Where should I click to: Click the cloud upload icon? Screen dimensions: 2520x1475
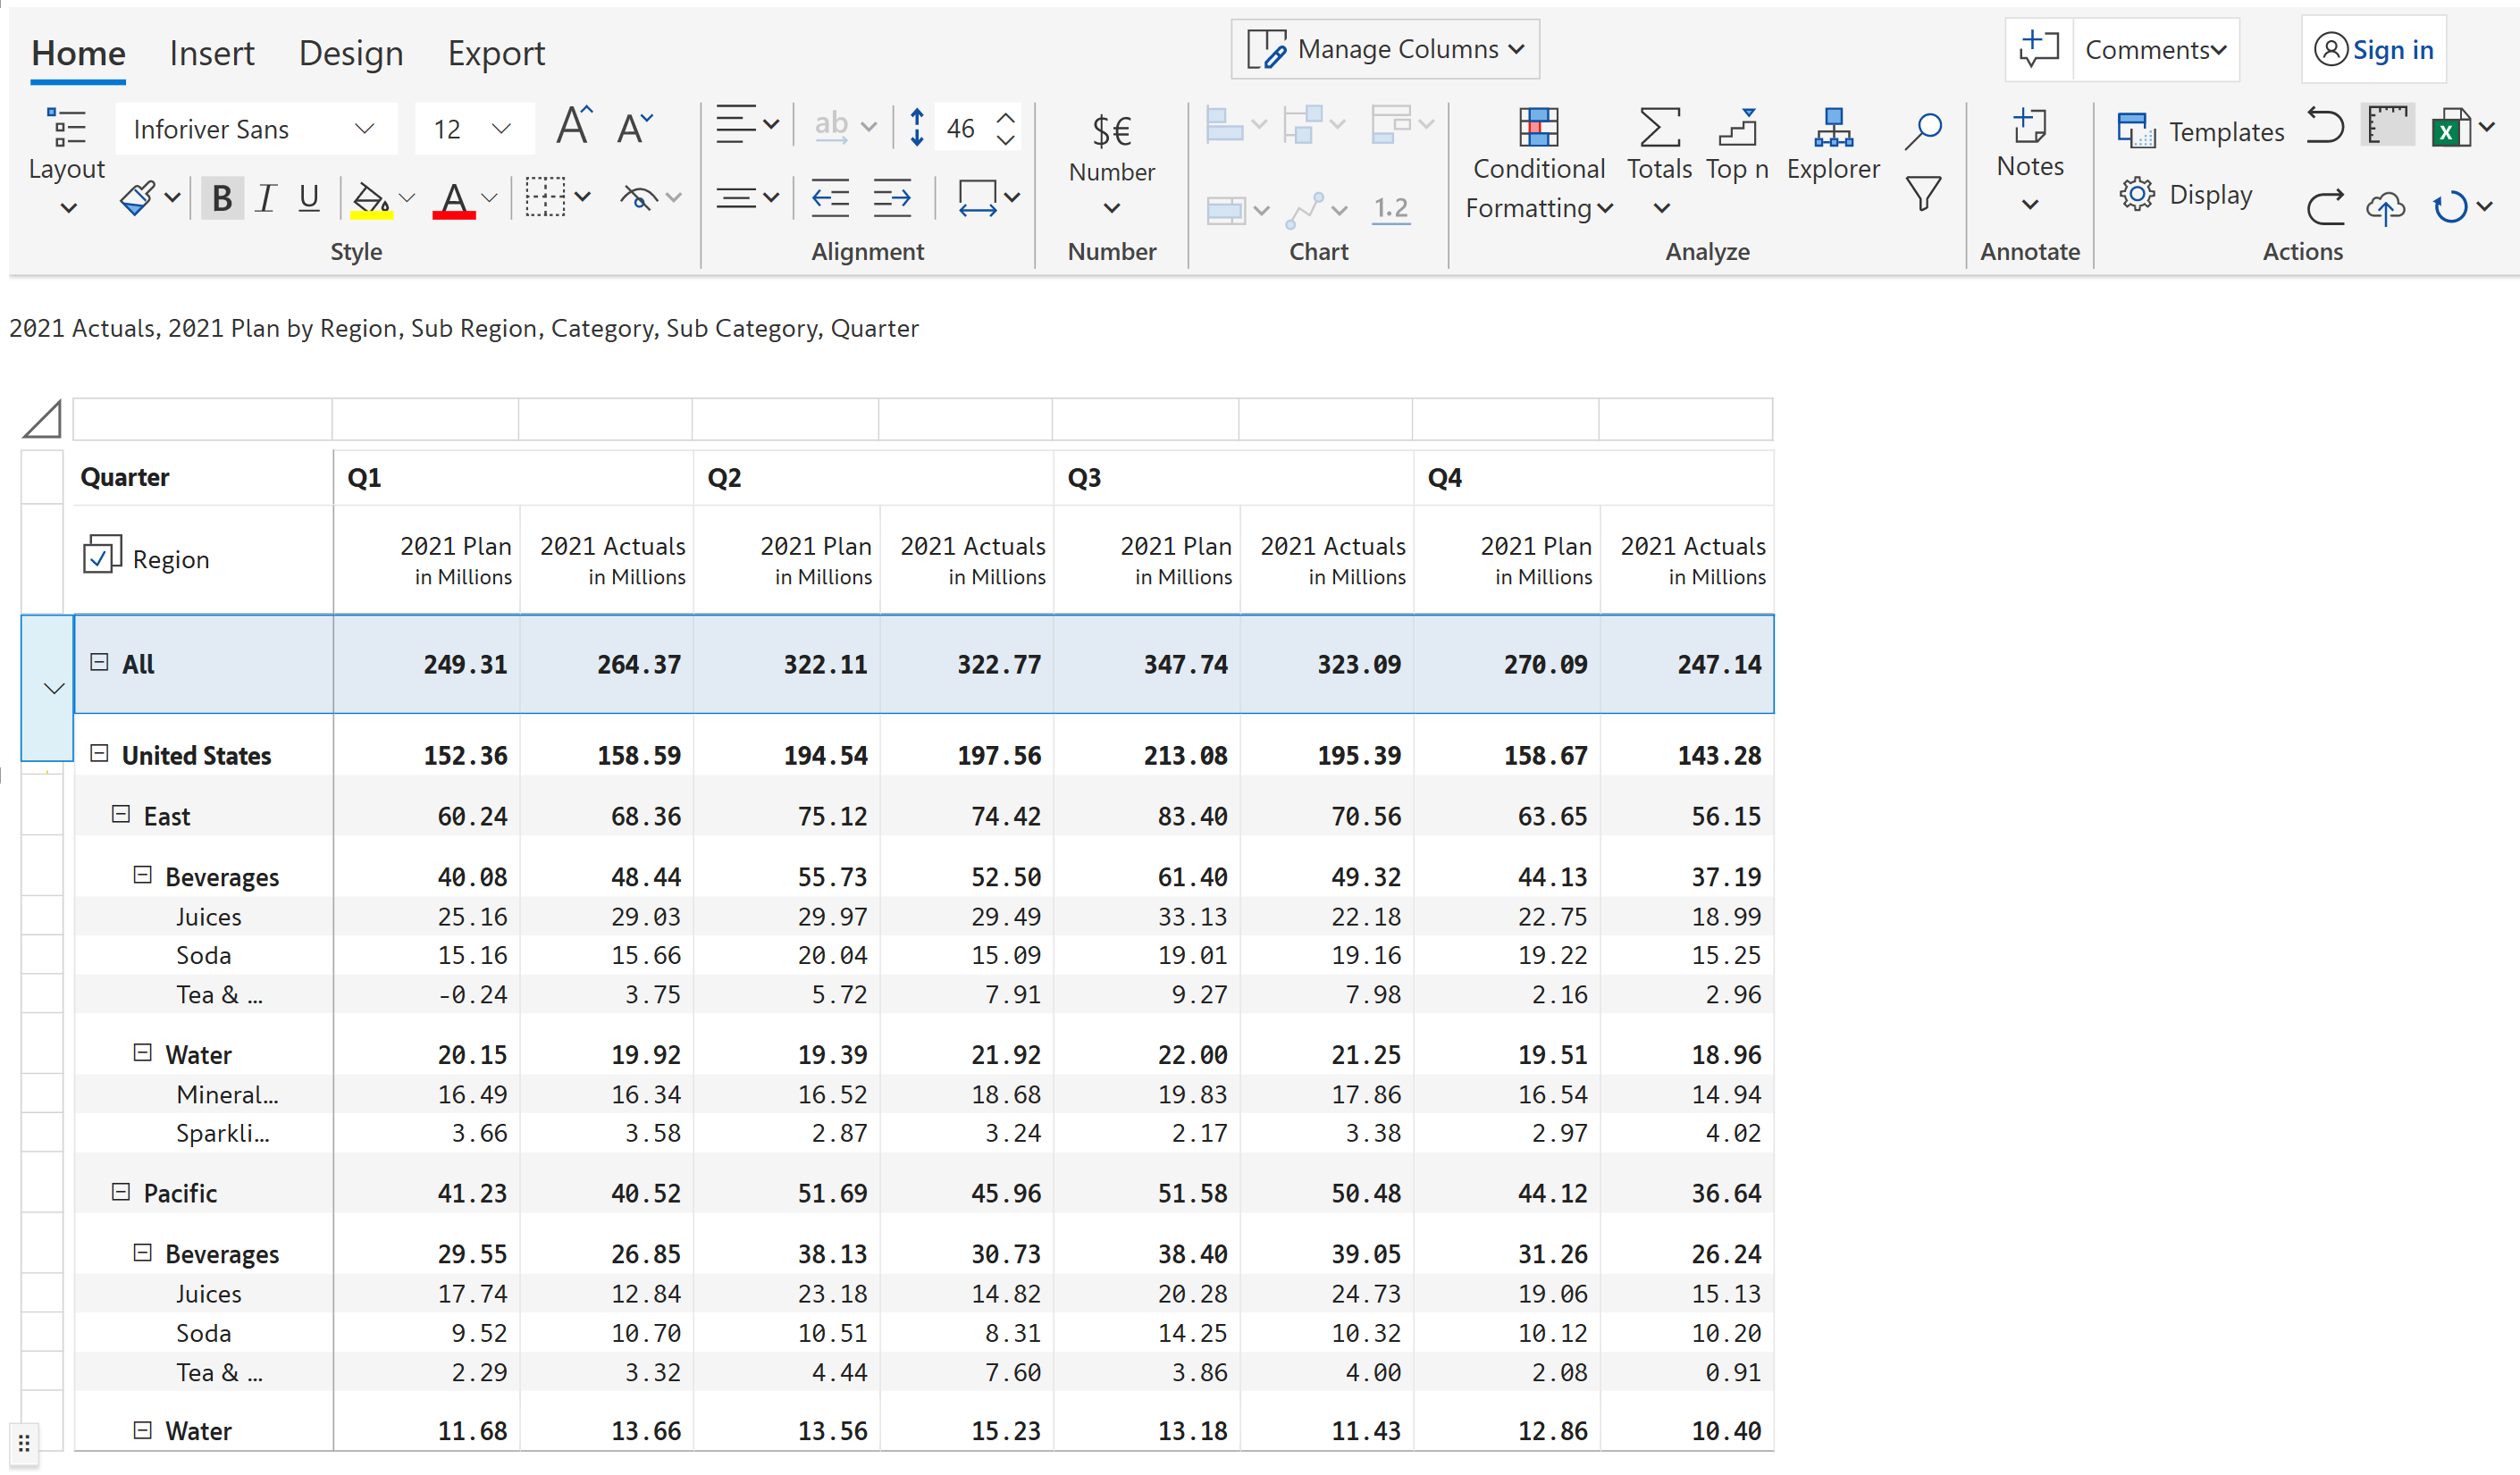(2385, 207)
